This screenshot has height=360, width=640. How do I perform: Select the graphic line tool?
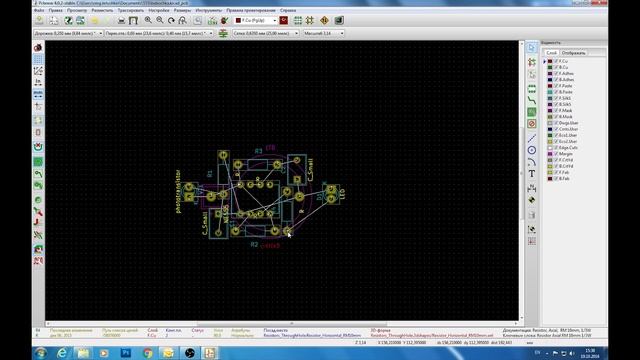click(x=531, y=138)
